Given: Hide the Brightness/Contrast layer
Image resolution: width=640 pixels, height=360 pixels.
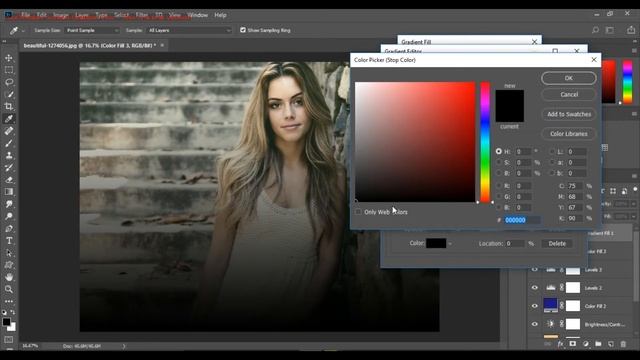Looking at the screenshot, I should coord(535,324).
